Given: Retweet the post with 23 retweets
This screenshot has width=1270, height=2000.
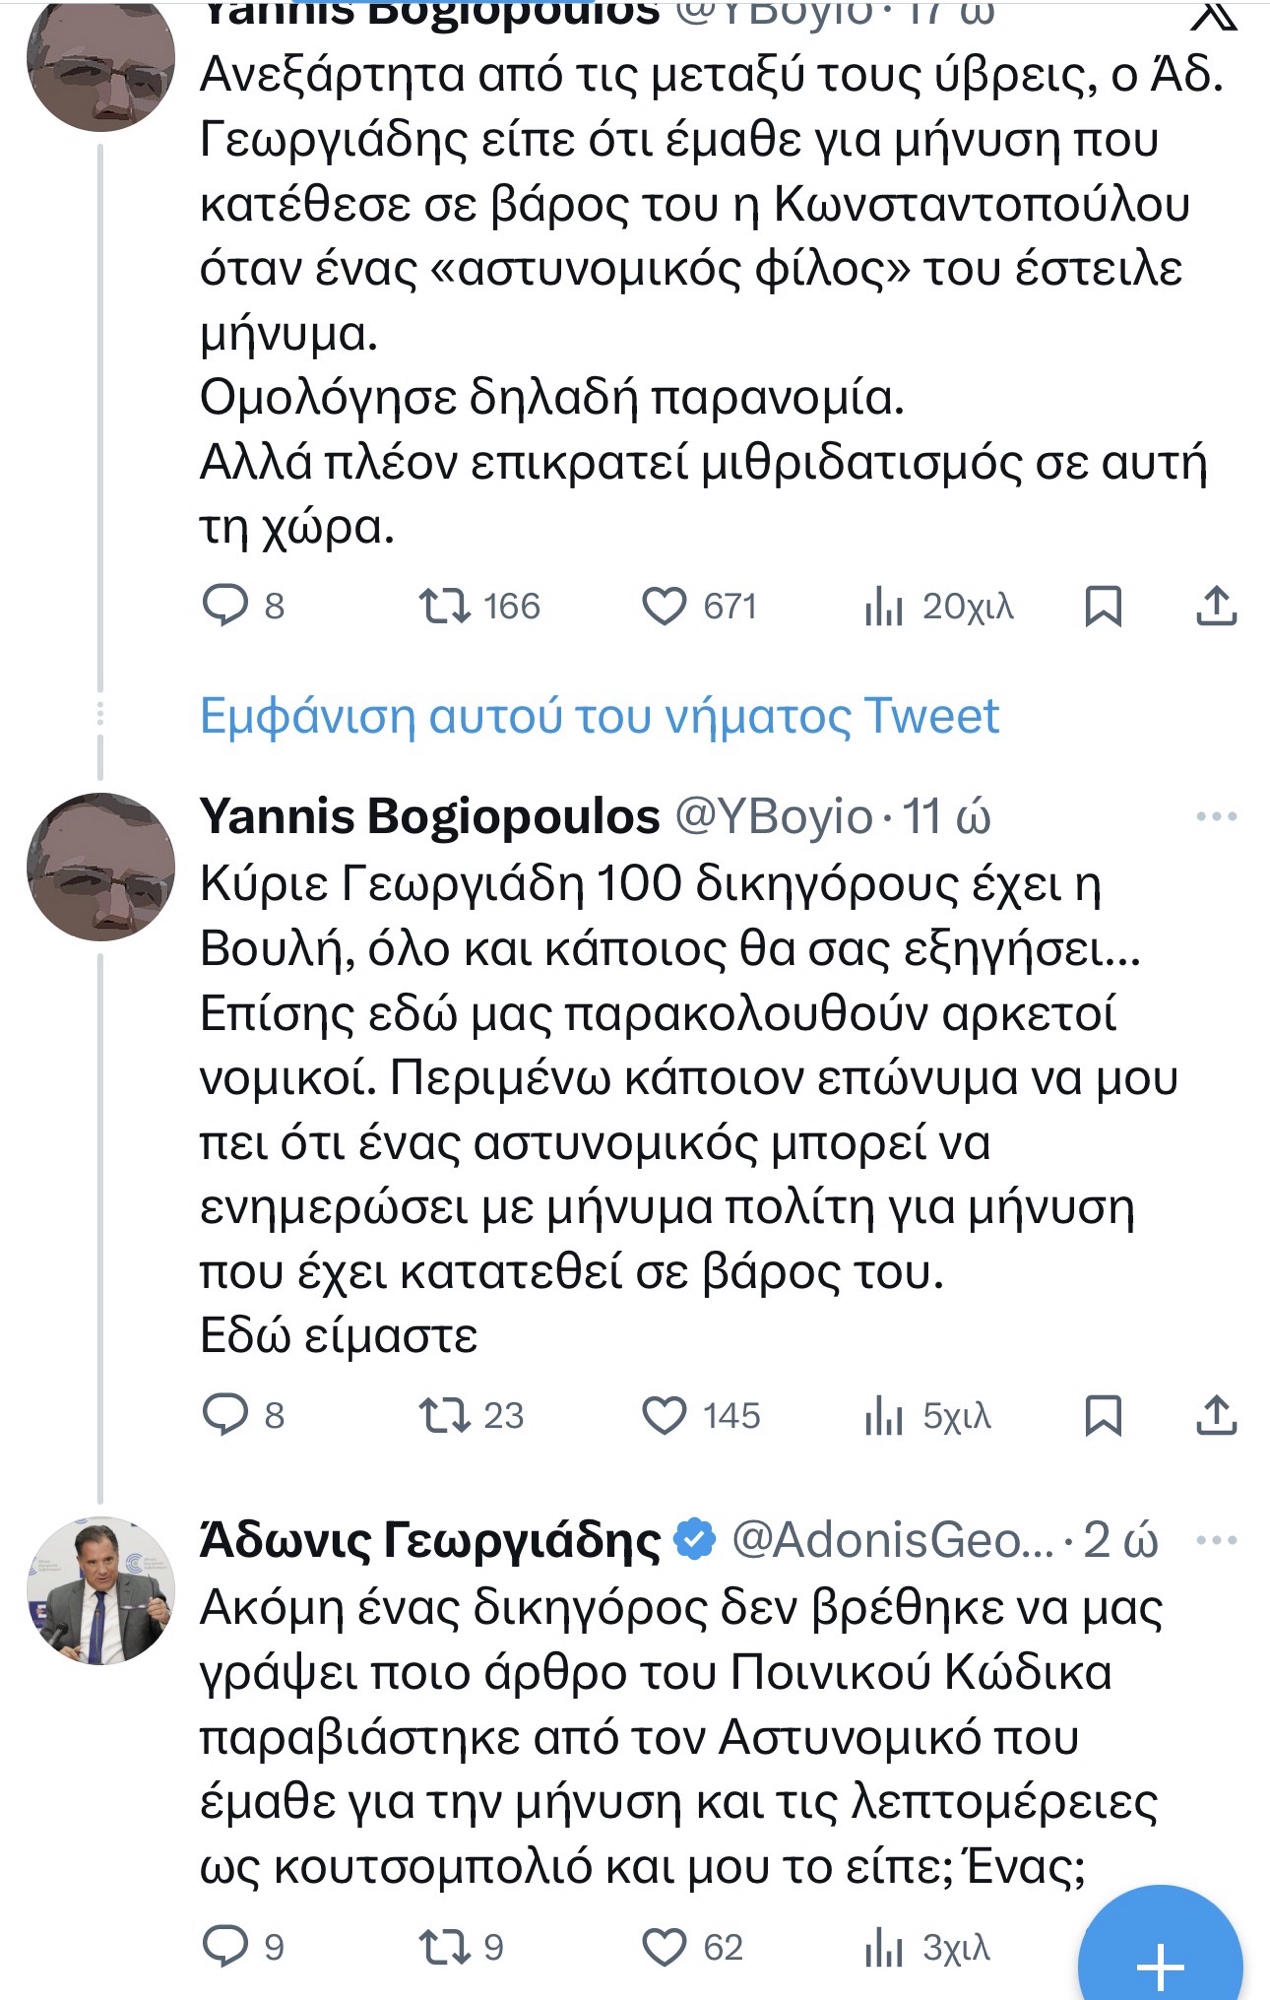Looking at the screenshot, I should (x=444, y=1416).
